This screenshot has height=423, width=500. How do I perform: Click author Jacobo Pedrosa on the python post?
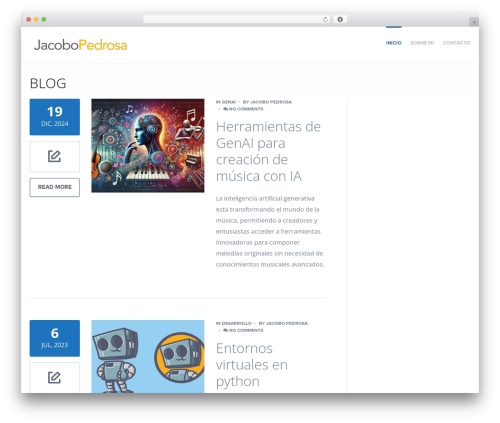pos(287,323)
